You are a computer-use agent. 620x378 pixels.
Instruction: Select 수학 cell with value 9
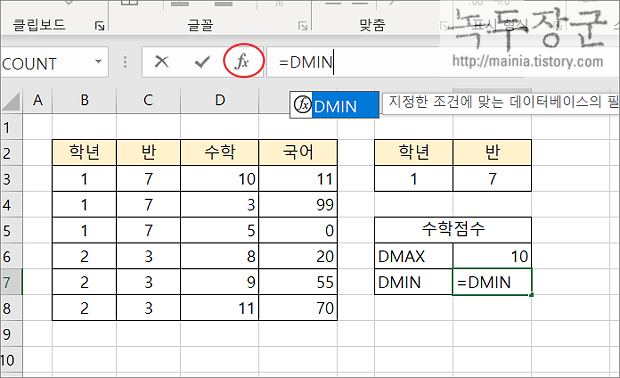click(220, 282)
